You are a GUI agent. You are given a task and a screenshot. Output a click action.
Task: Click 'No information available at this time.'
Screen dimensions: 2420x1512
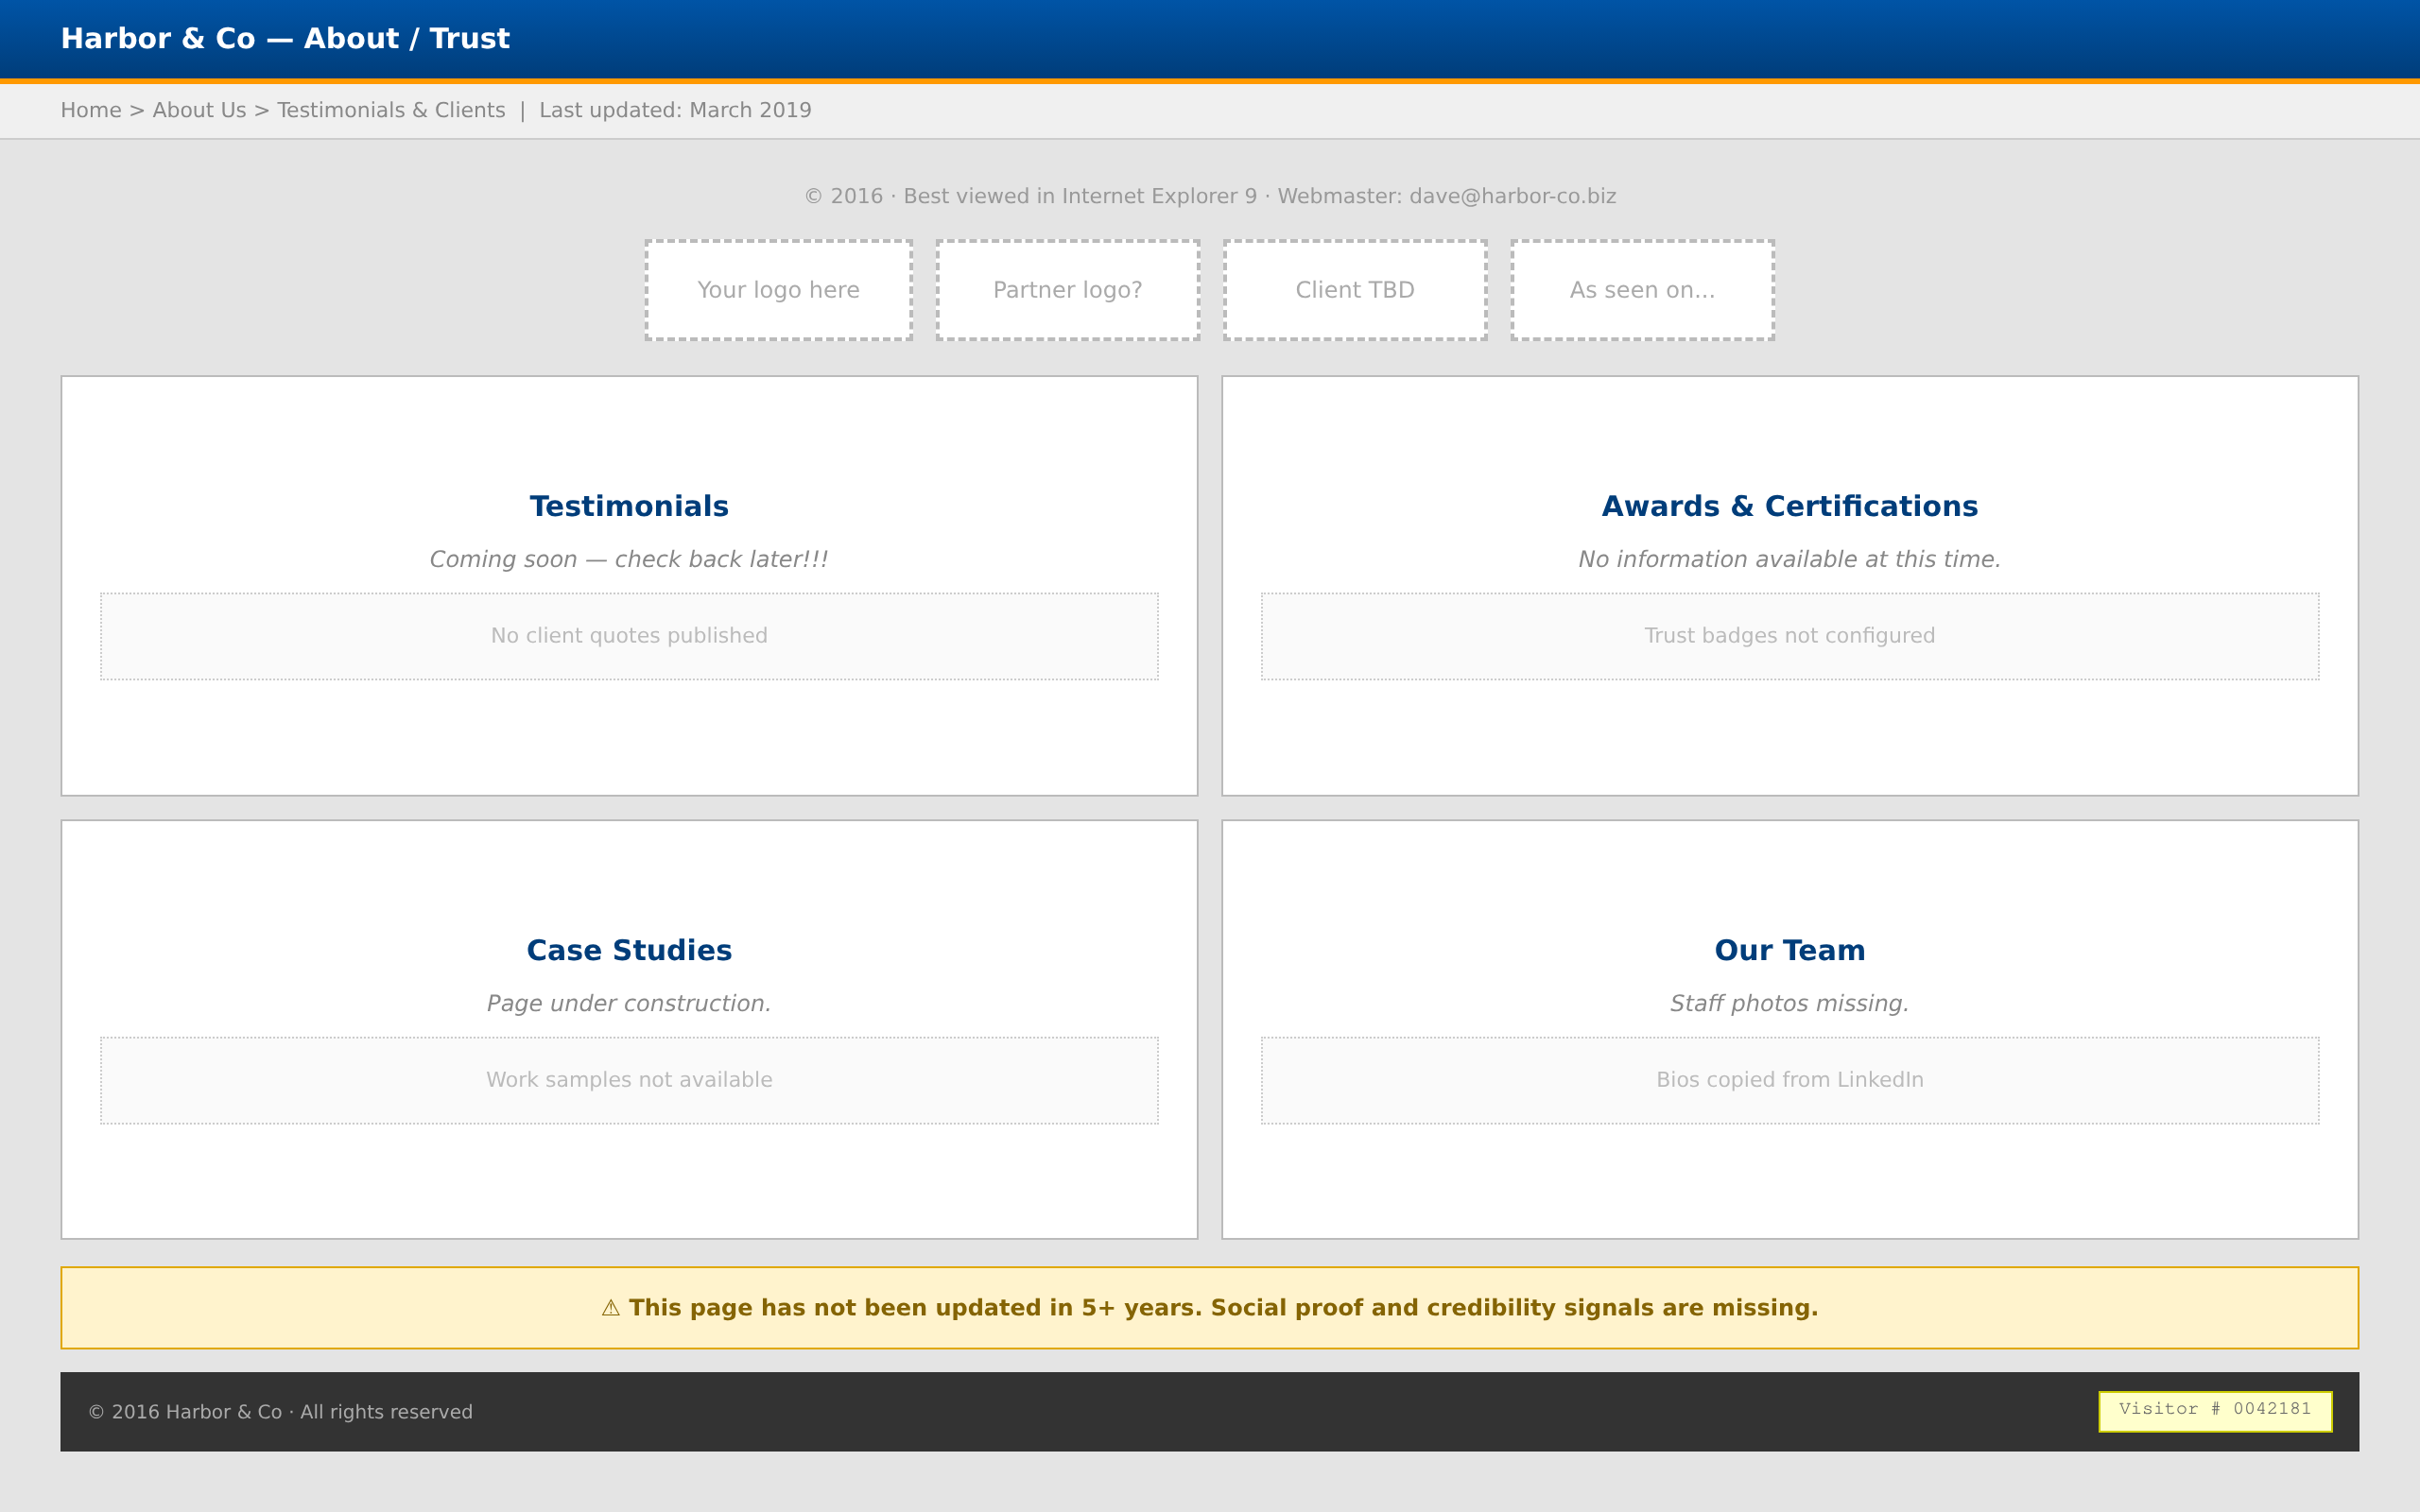click(1790, 559)
